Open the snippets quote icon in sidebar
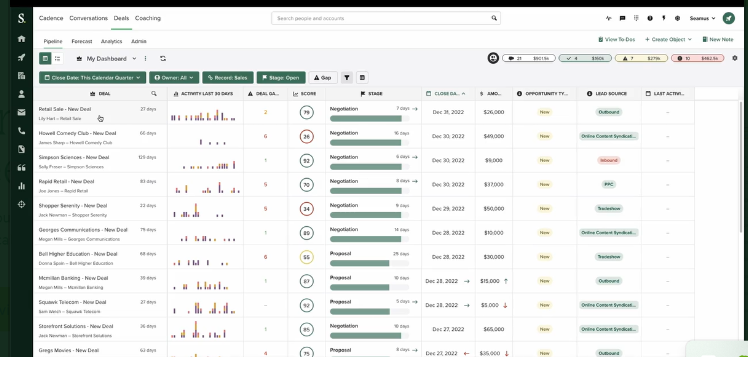749x367 pixels. pos(21,168)
